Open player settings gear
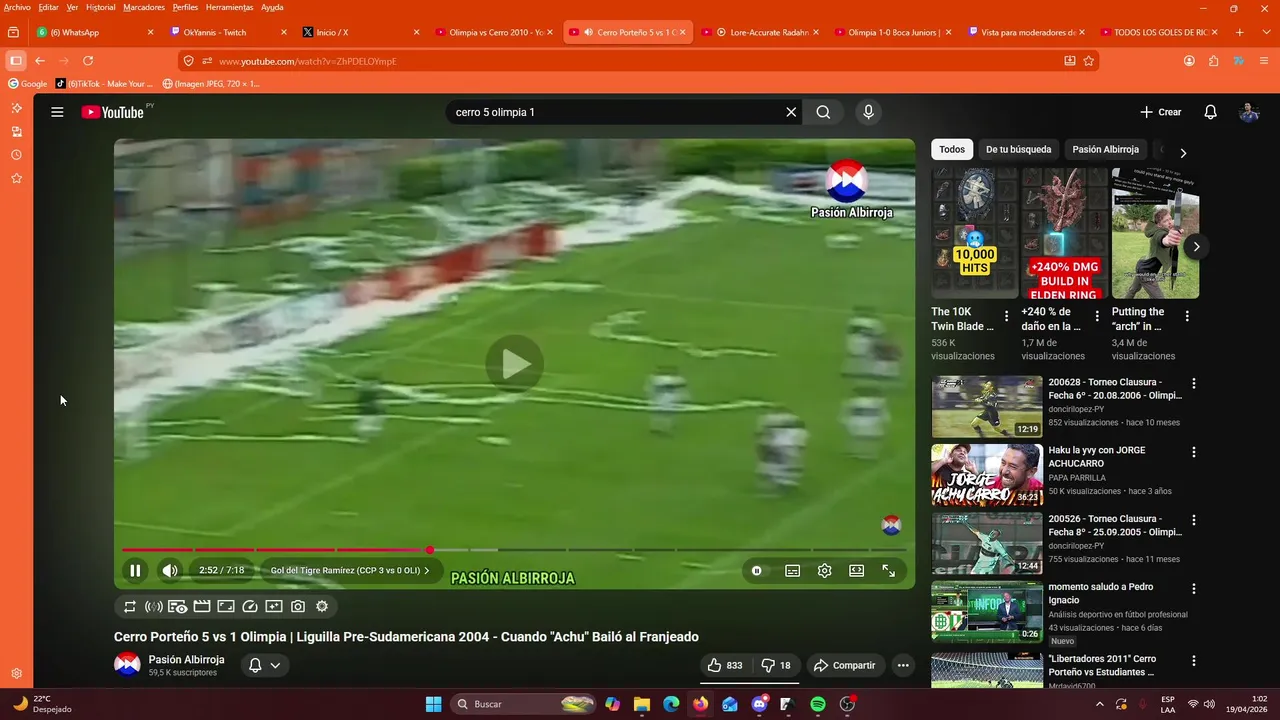 coord(824,571)
